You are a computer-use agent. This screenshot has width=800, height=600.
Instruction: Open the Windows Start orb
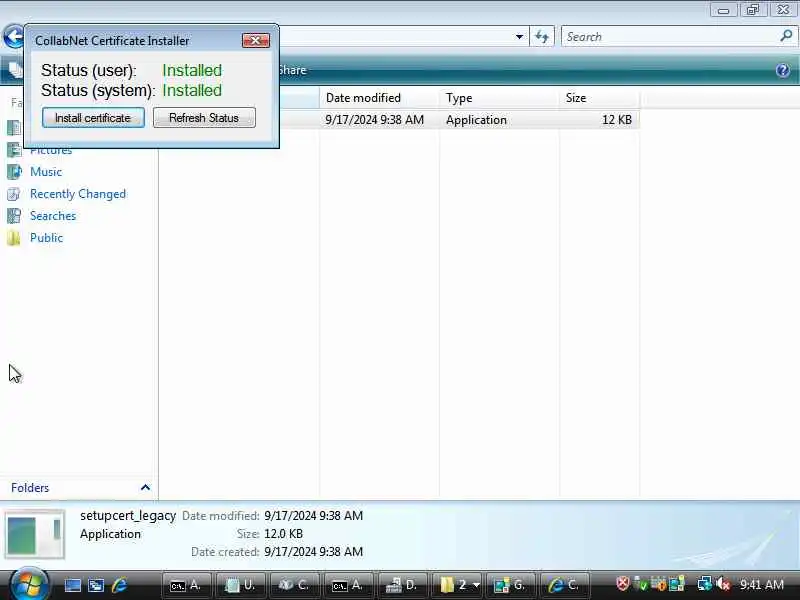coord(29,584)
